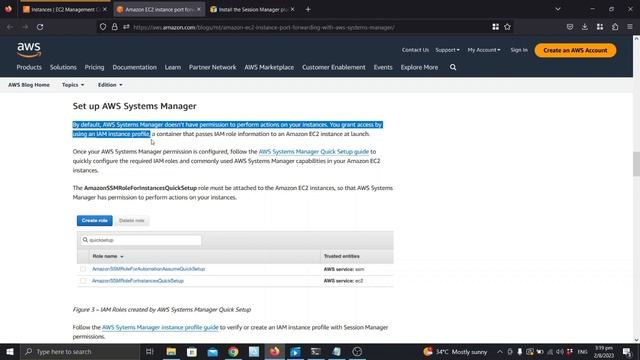Switch to Google Chrome on the taskbar
Image resolution: width=640 pixels, height=360 pixels.
coord(233,351)
